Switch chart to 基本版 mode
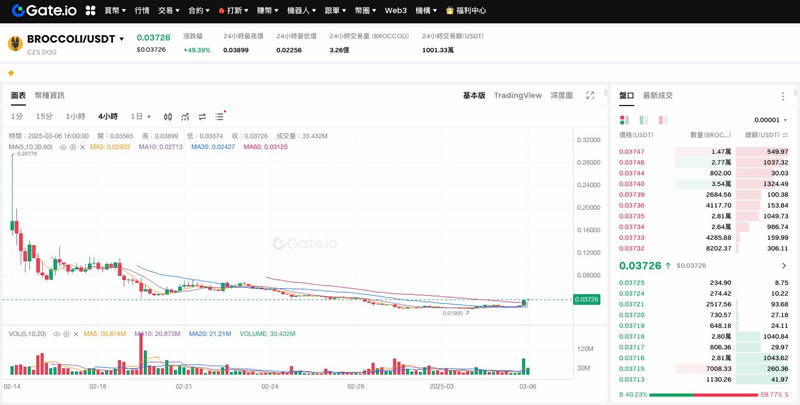800x405 pixels. tap(474, 95)
